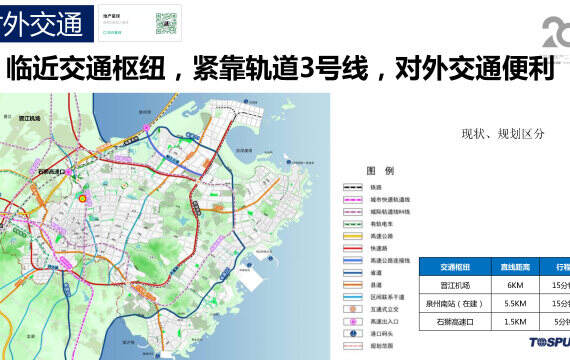Click the slide title 临近交通枢纽 headline
Image resolution: width=570 pixels, height=360 pixels.
(x=281, y=68)
